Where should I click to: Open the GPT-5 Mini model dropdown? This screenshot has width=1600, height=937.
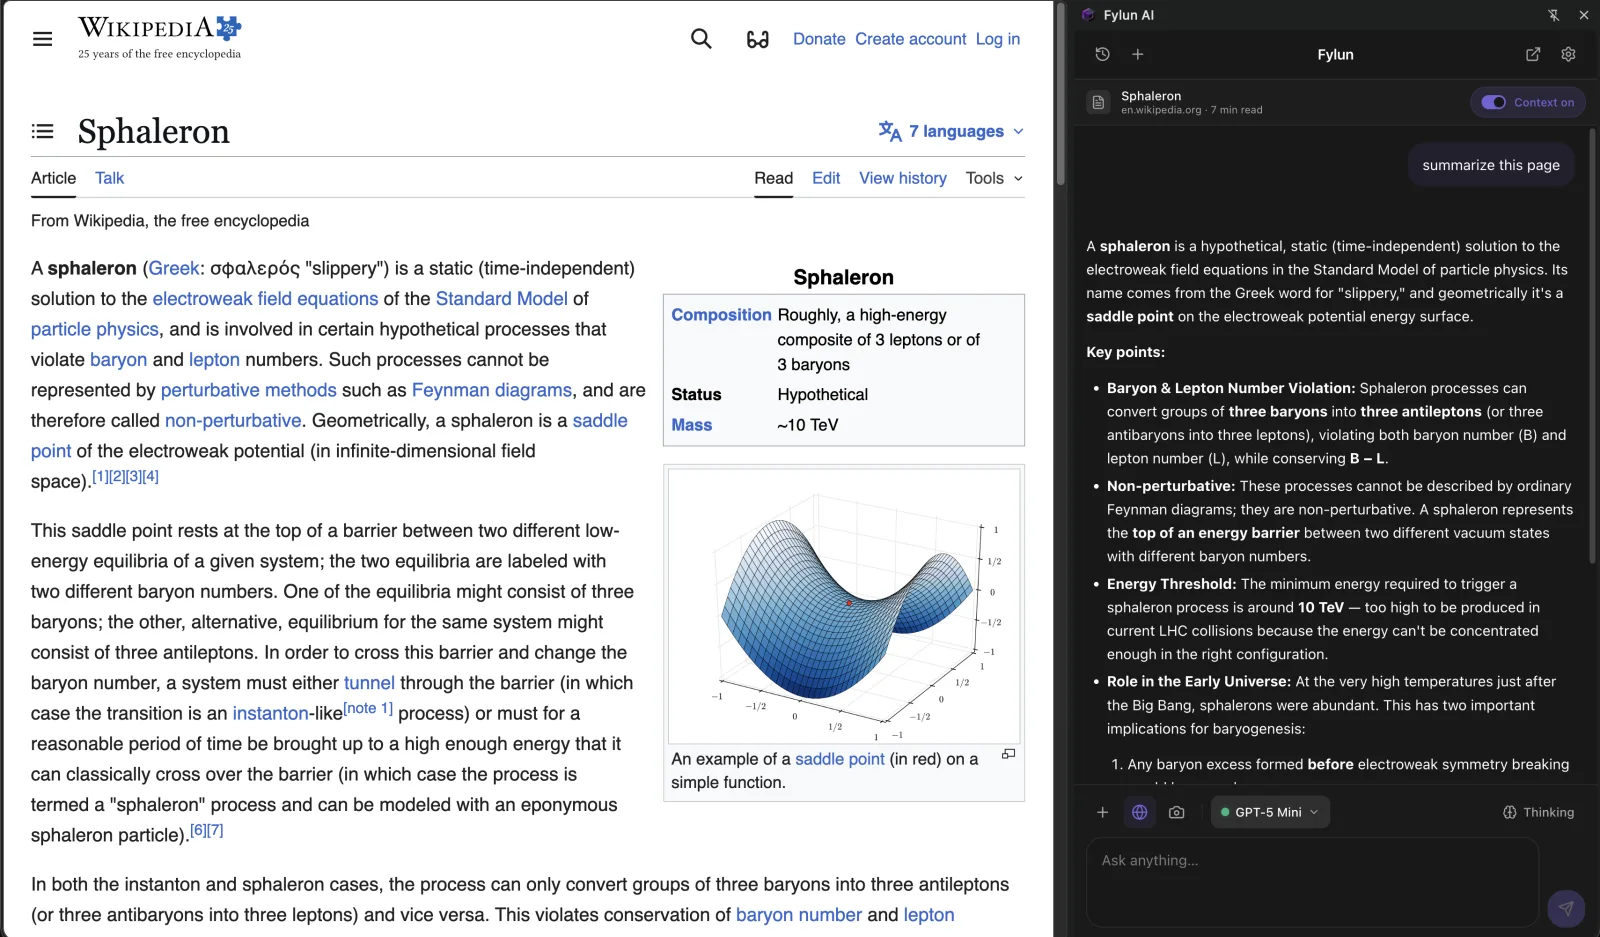1270,812
